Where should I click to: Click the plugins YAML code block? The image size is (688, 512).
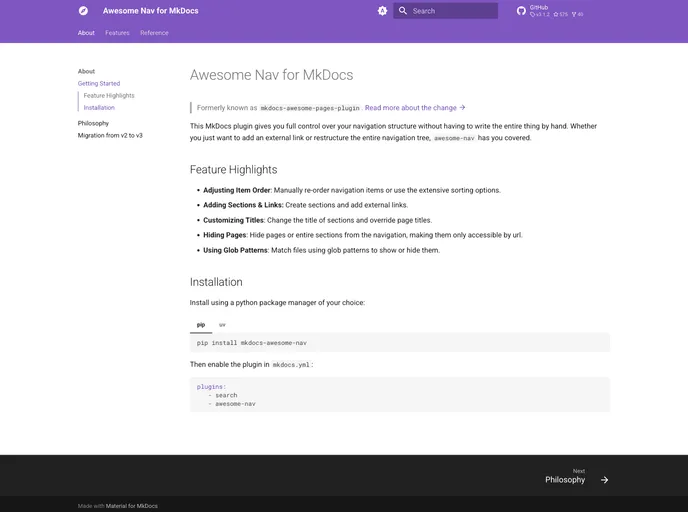[x=400, y=395]
